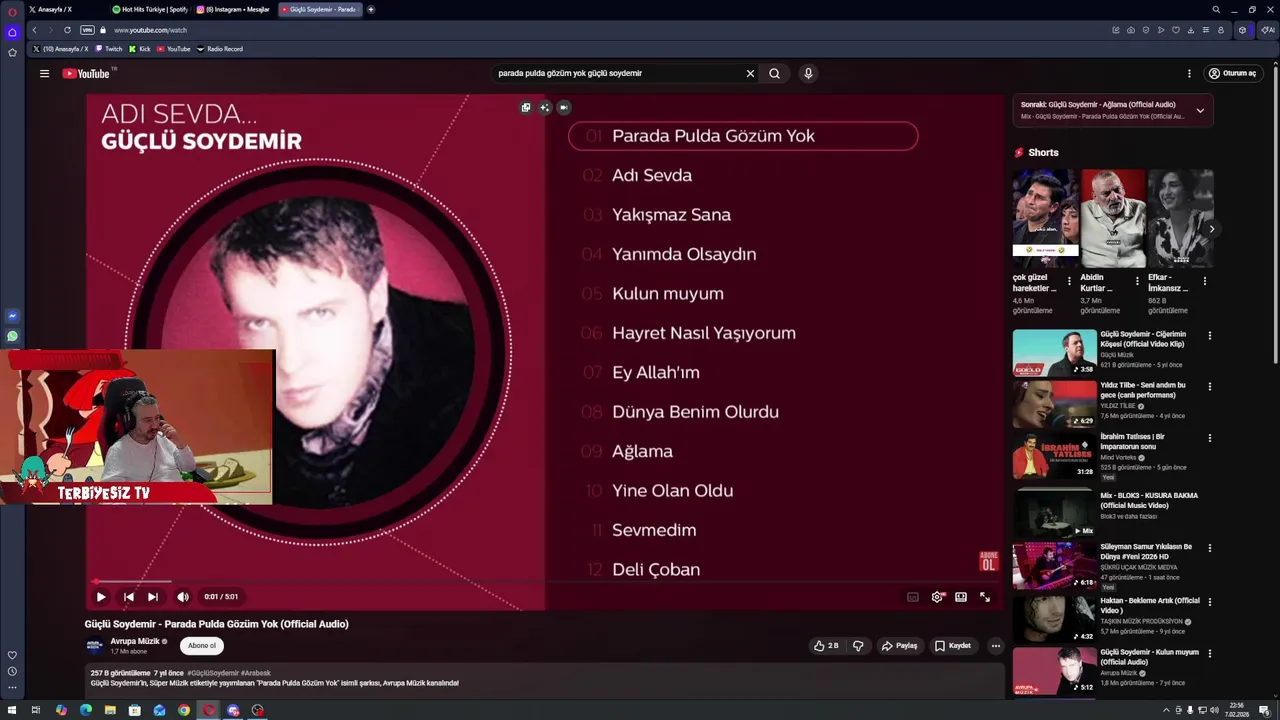
Task: Go back in browser history
Action: 34,30
